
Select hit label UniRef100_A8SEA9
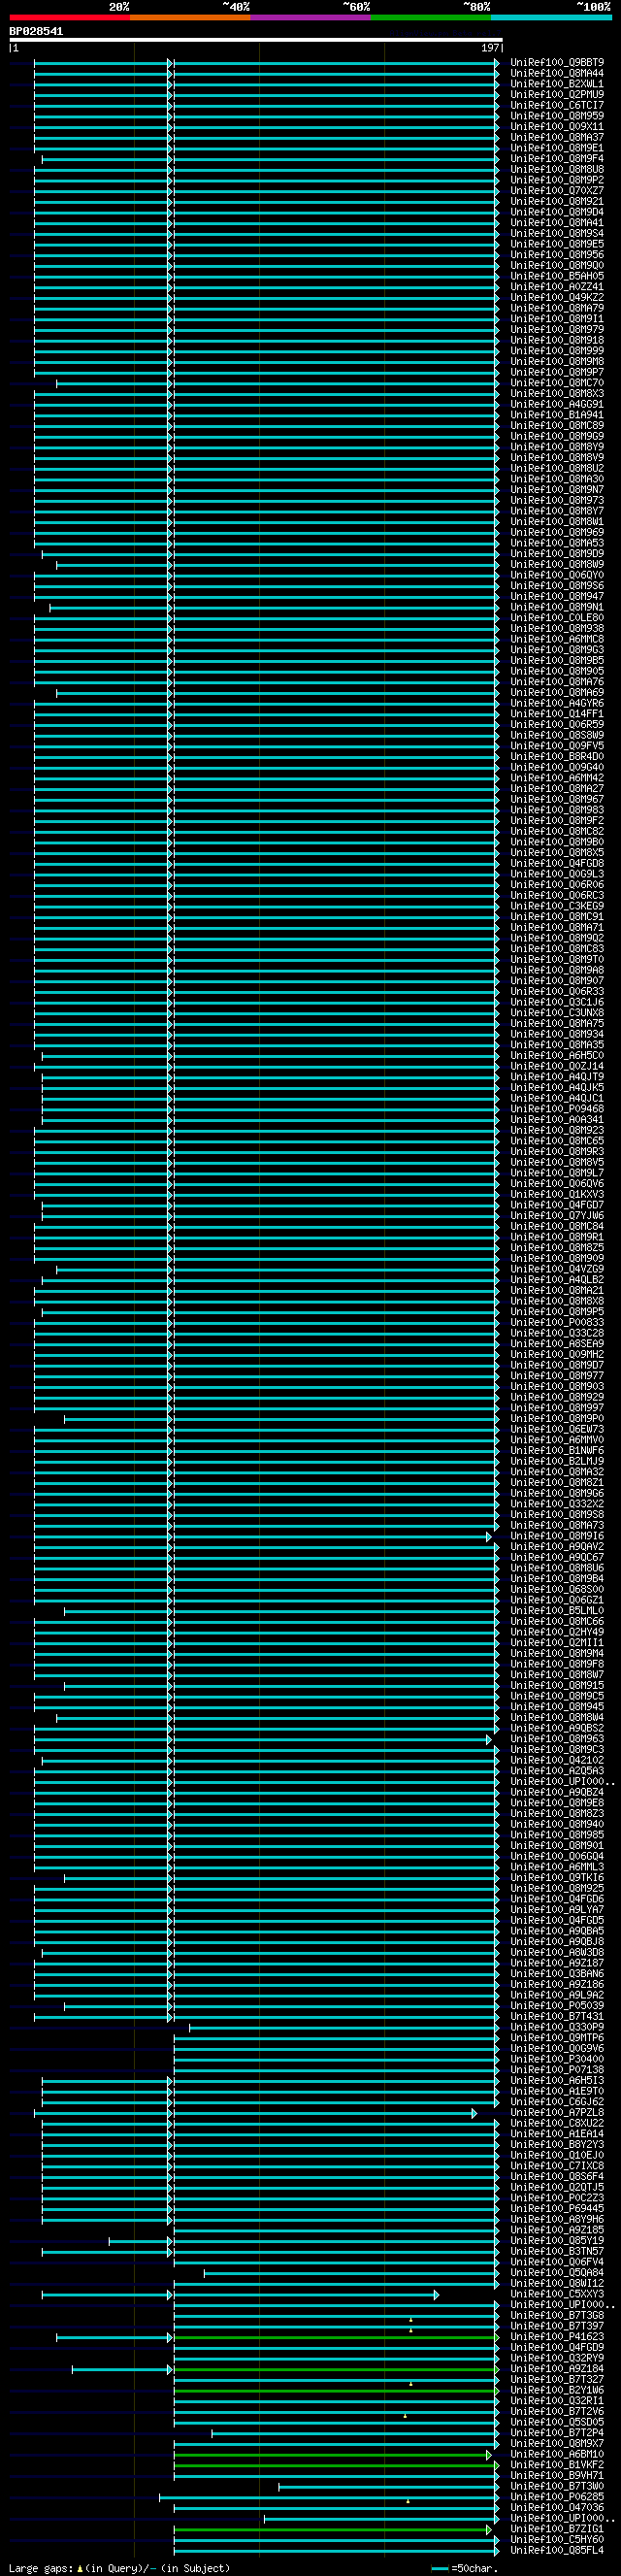[557, 1344]
